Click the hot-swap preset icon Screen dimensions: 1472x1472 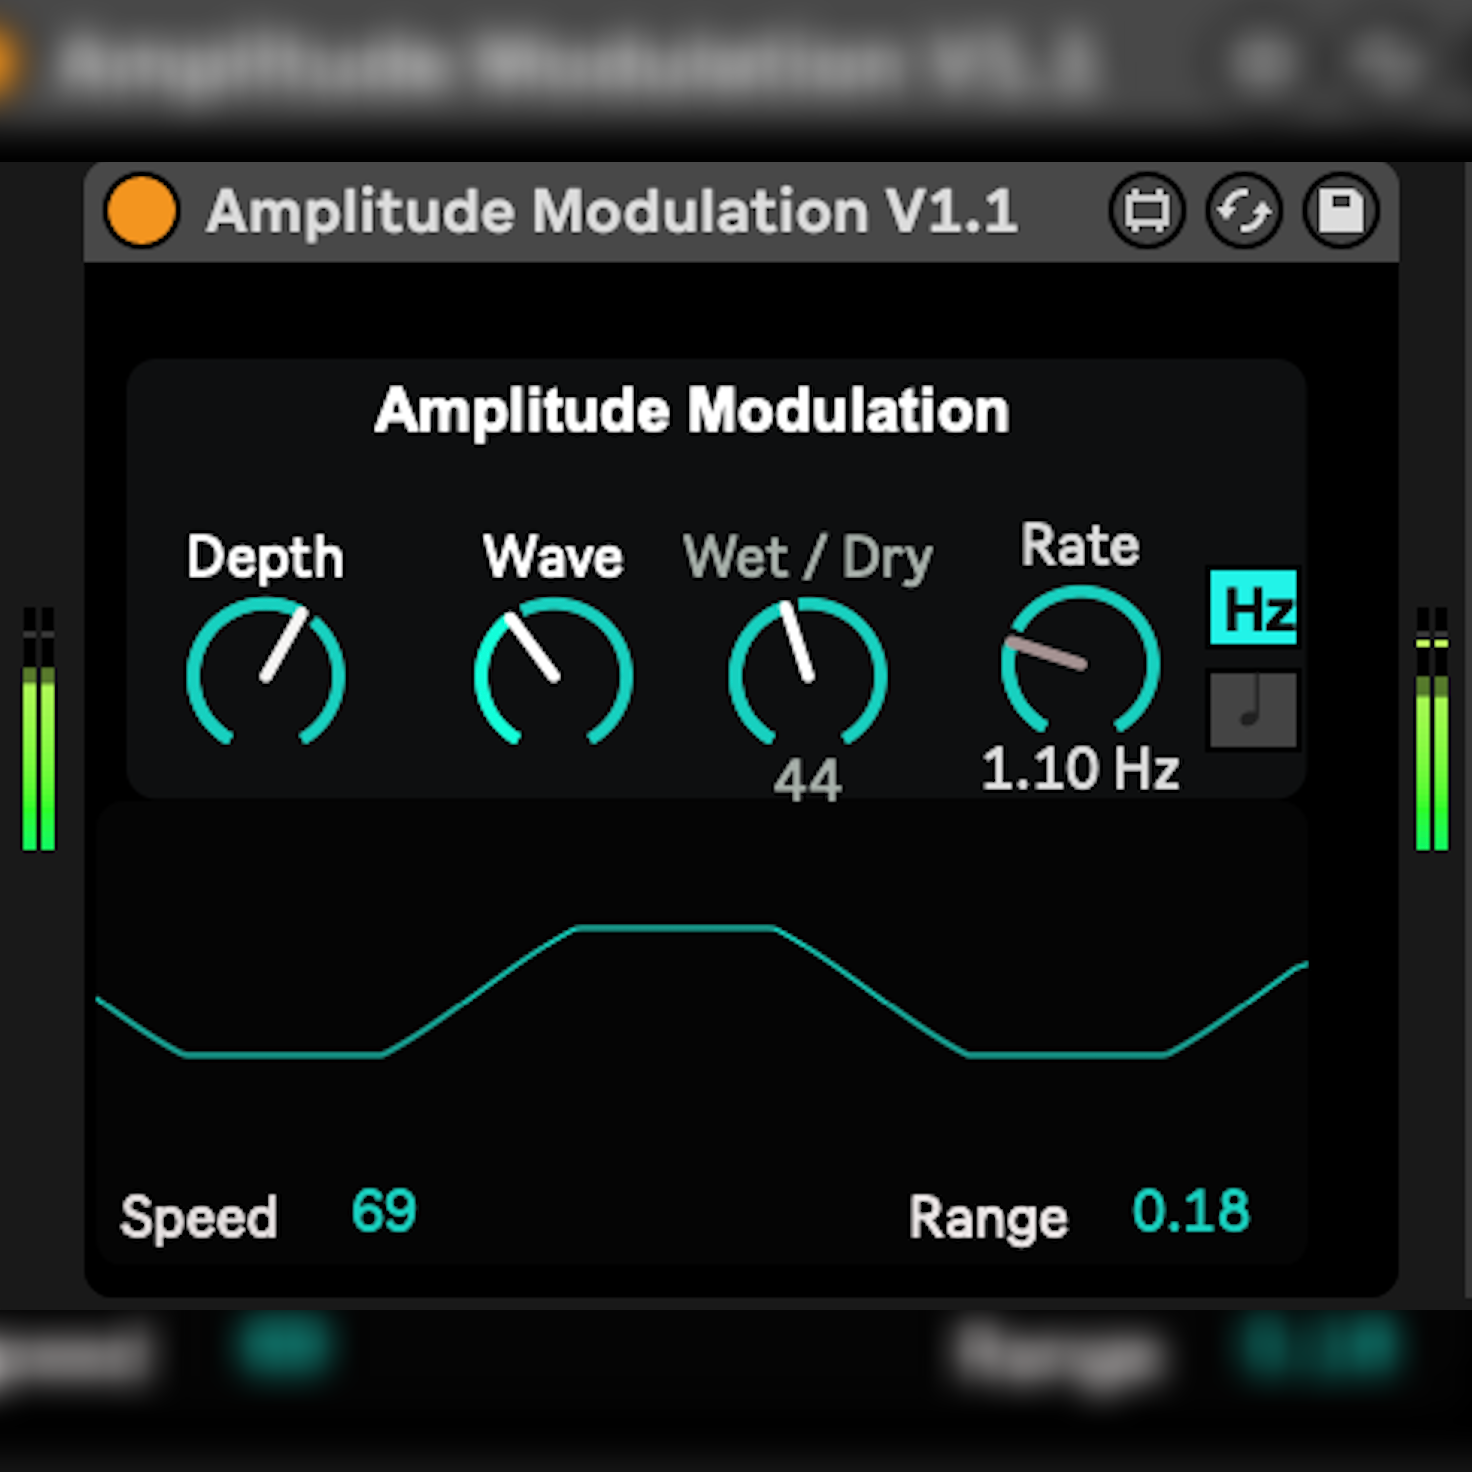click(x=1243, y=211)
